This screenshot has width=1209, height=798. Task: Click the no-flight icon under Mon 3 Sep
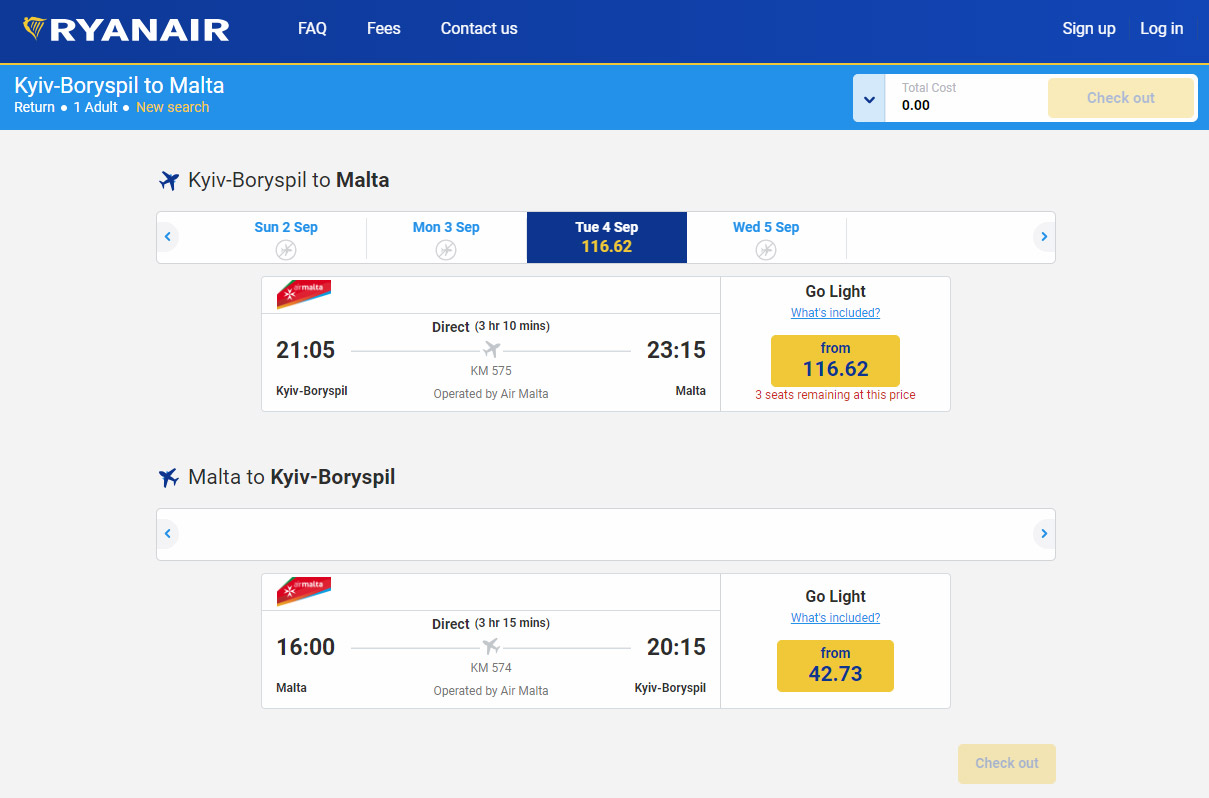(446, 249)
